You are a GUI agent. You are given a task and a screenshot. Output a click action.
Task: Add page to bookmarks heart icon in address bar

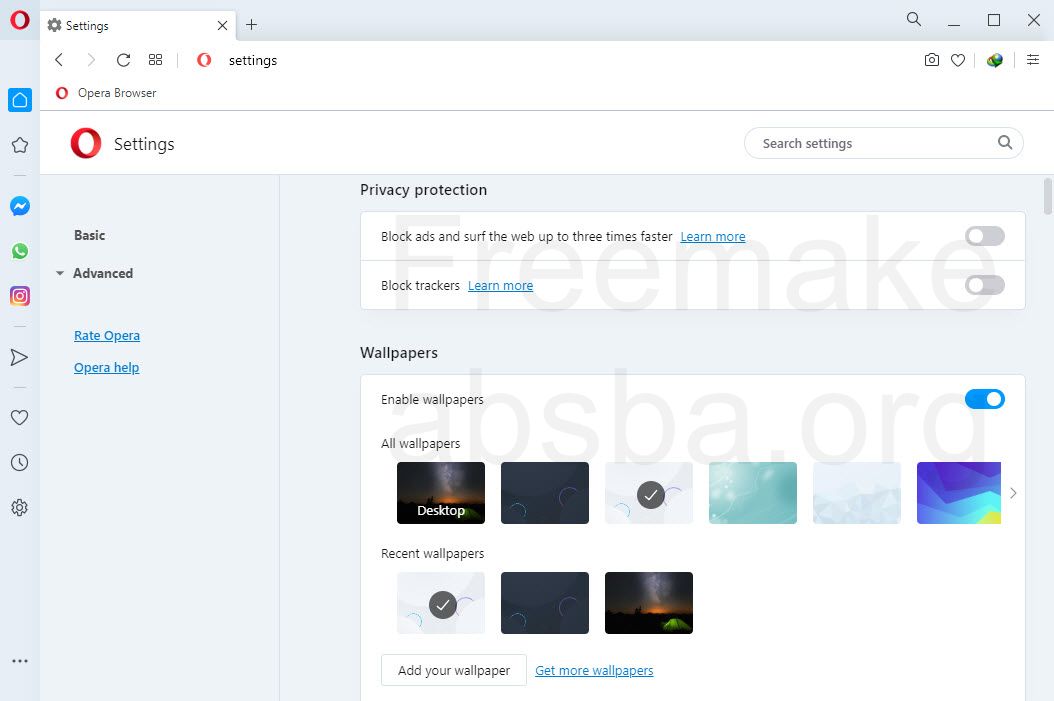pos(958,60)
